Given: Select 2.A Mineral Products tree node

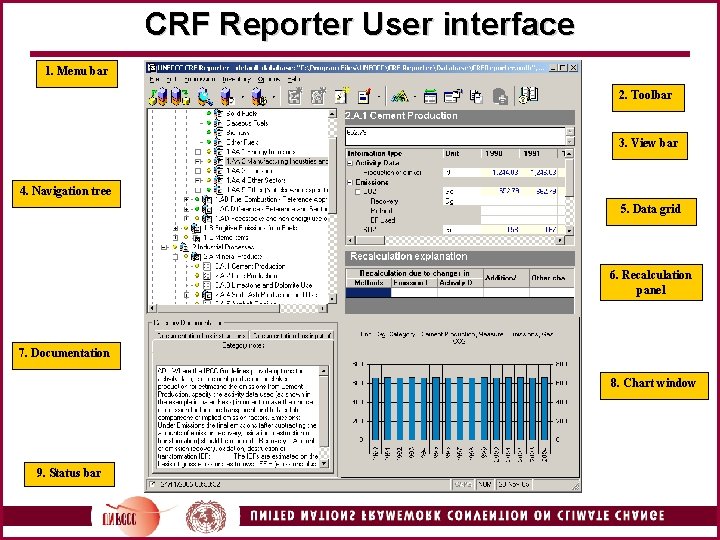Looking at the screenshot, I should 233,257.
